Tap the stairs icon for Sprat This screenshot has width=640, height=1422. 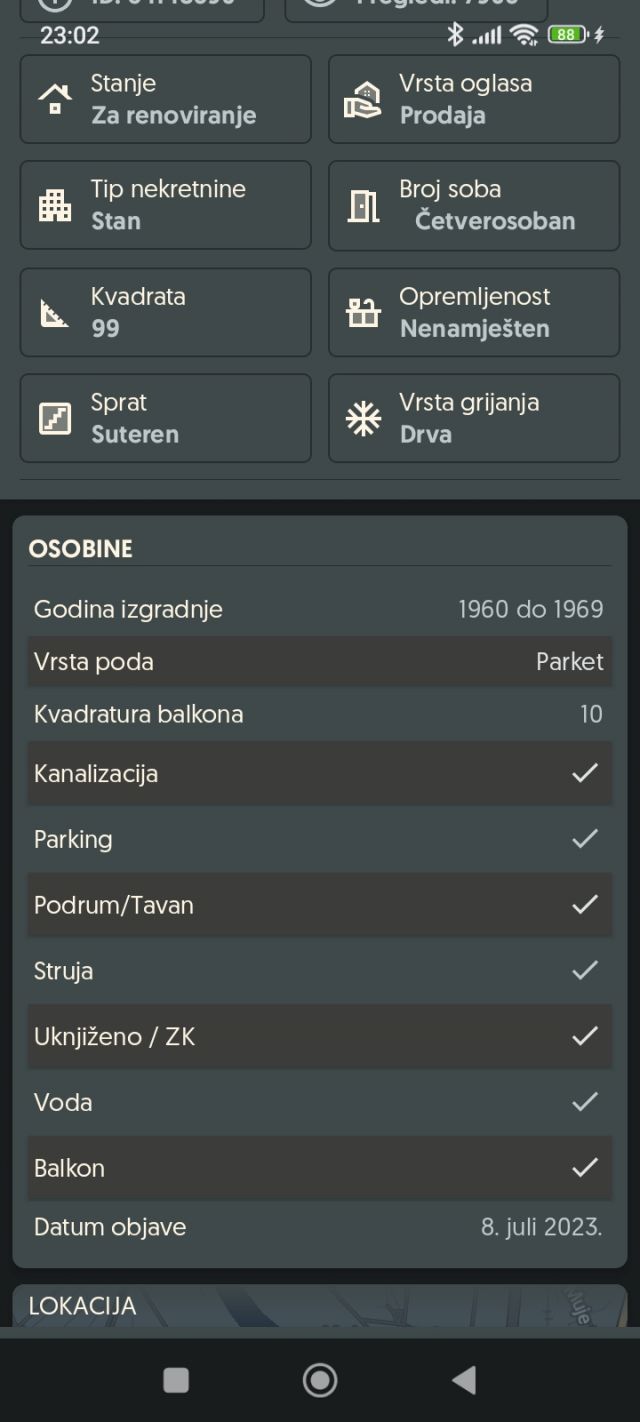point(55,419)
